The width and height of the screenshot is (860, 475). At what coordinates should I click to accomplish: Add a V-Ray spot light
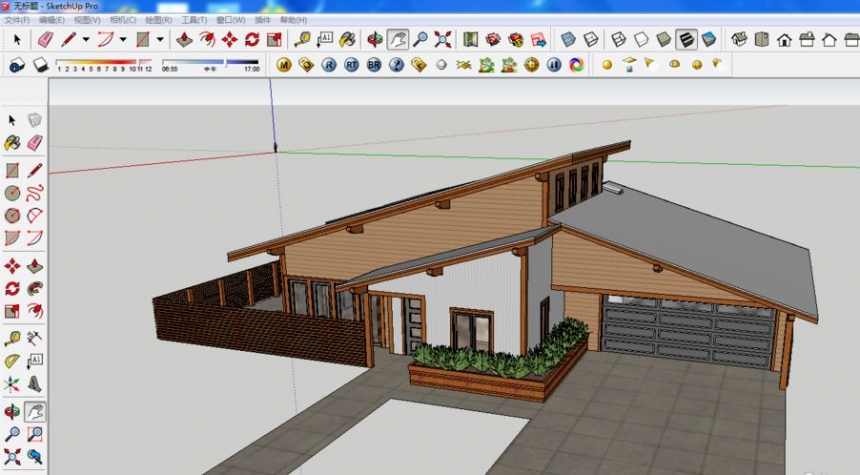coord(651,64)
